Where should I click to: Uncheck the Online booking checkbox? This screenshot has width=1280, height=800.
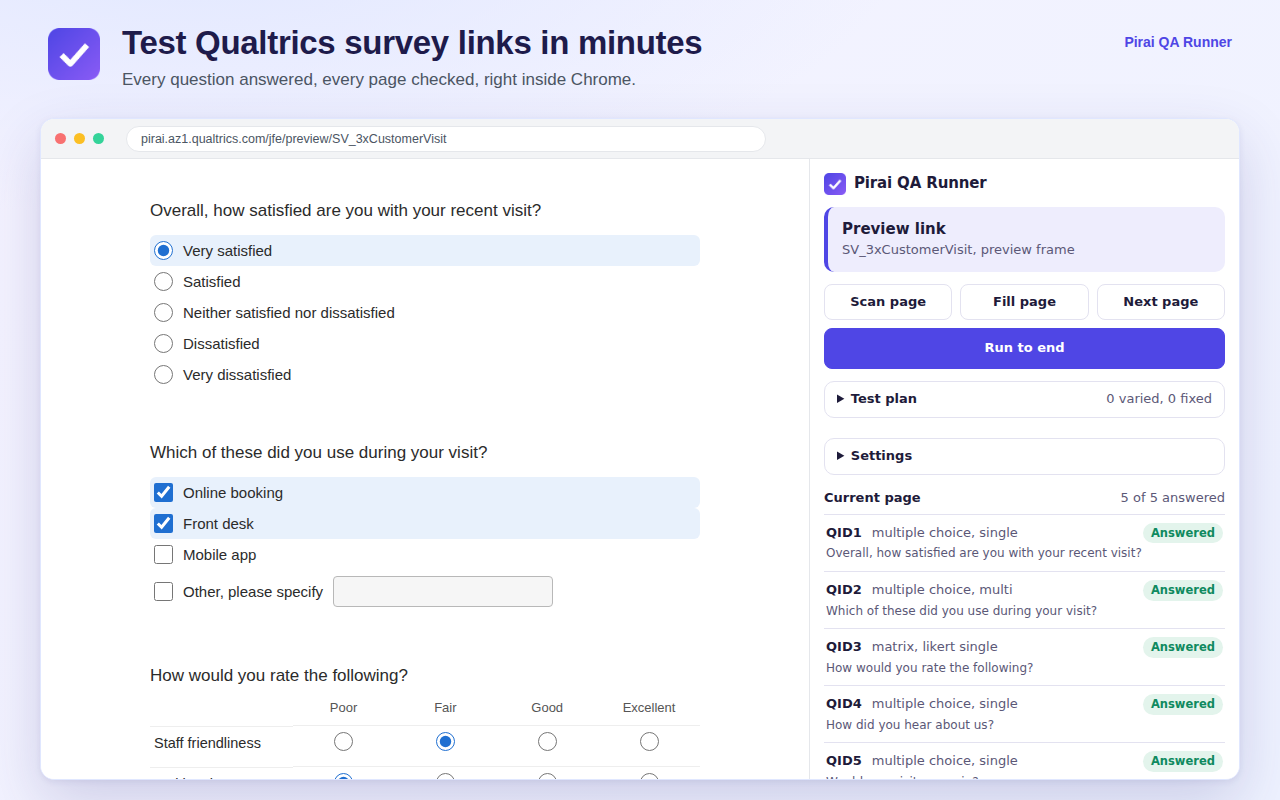point(164,493)
